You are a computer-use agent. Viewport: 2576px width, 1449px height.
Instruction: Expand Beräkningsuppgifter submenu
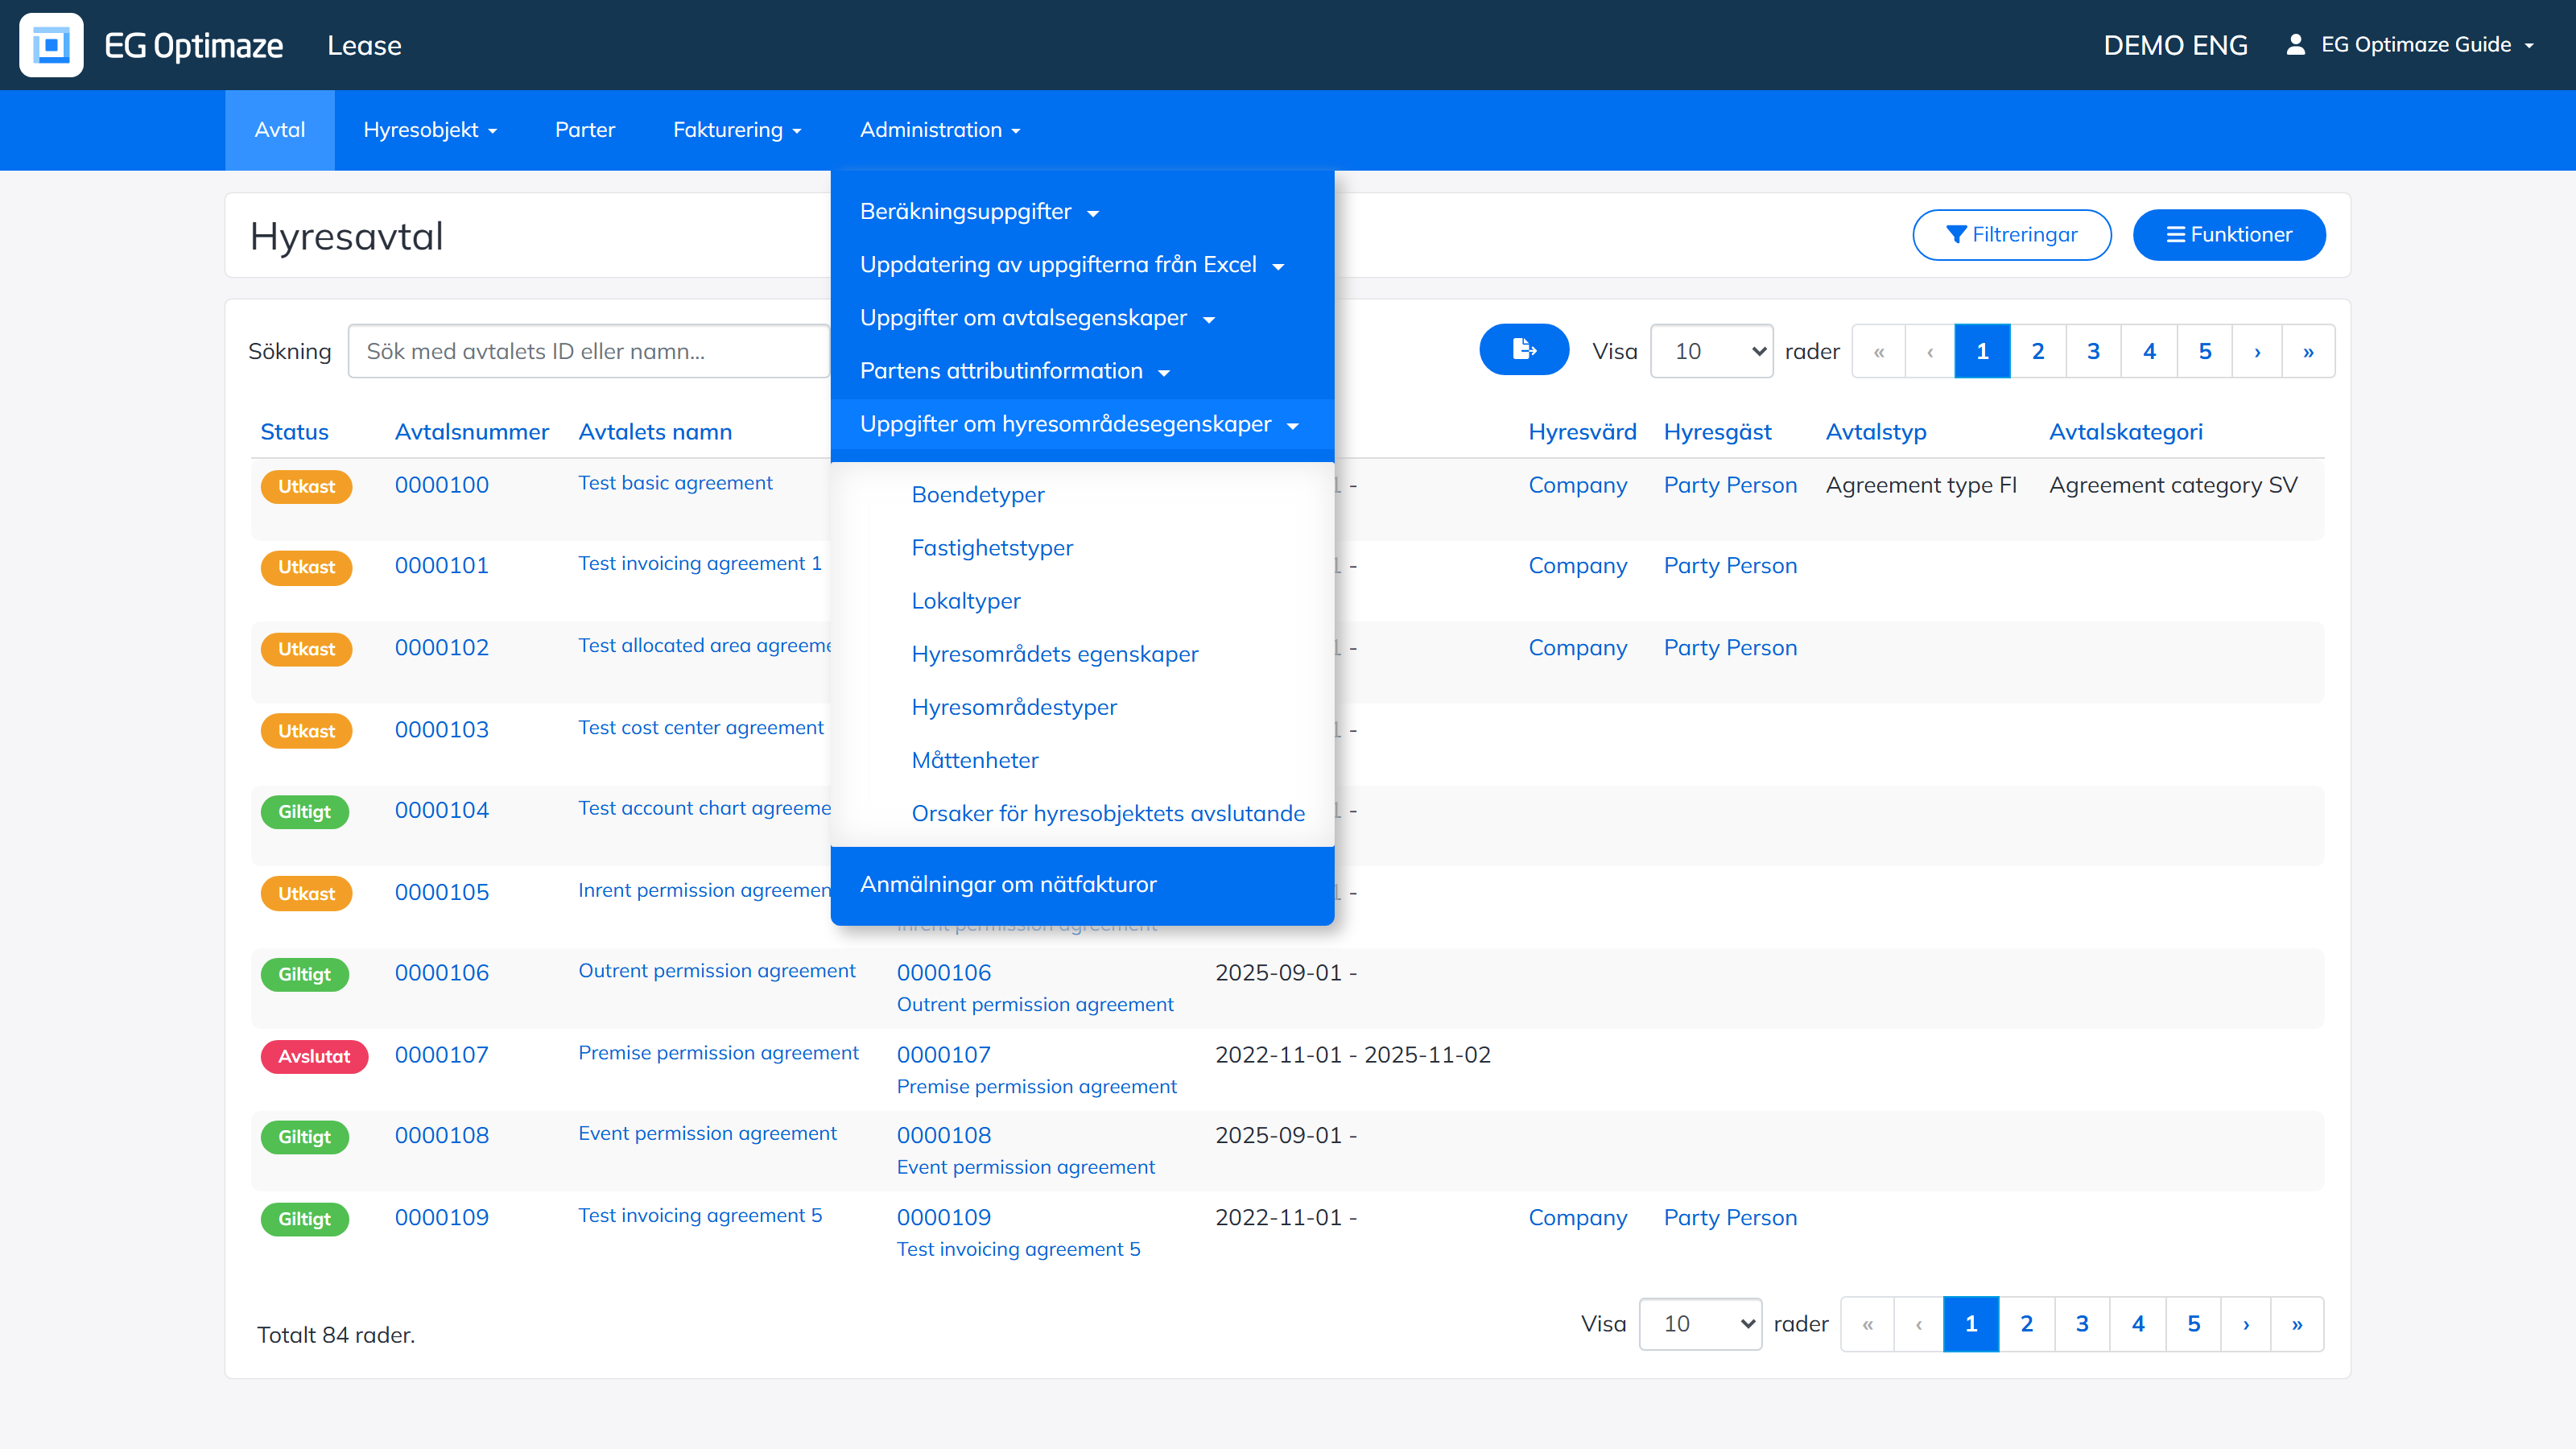[x=980, y=212]
